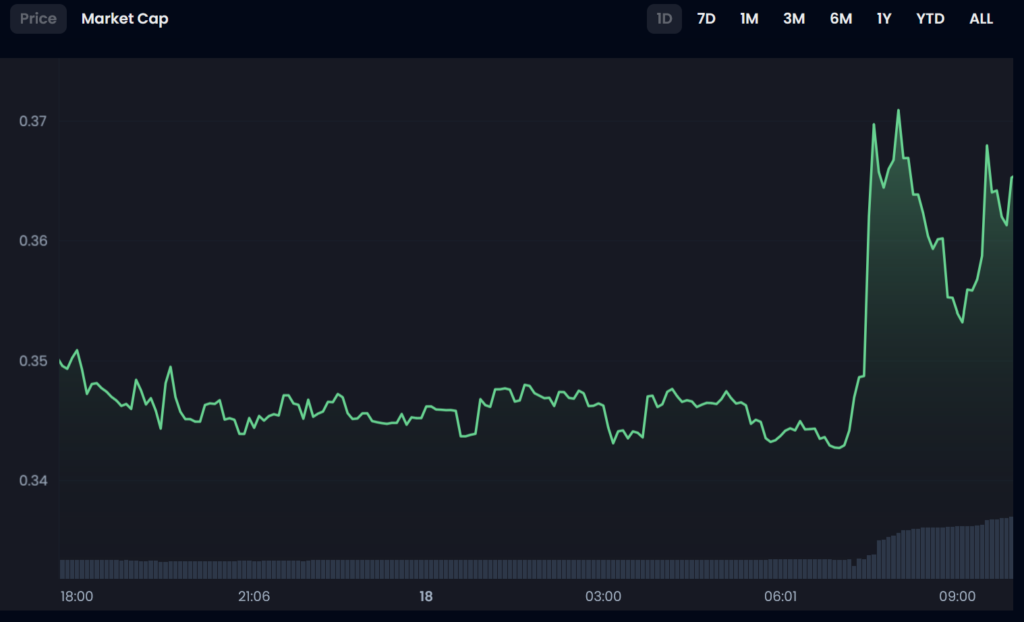Click the 09:00 time axis label
Image resolution: width=1024 pixels, height=622 pixels.
pos(957,597)
